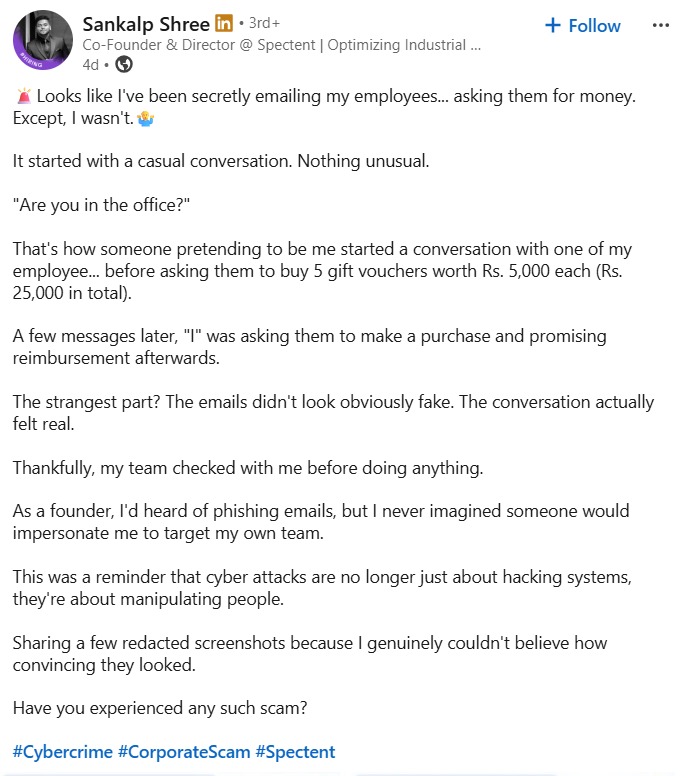This screenshot has width=685, height=776.
Task: Click the "It started with a casual conversation" line
Action: coord(221,161)
